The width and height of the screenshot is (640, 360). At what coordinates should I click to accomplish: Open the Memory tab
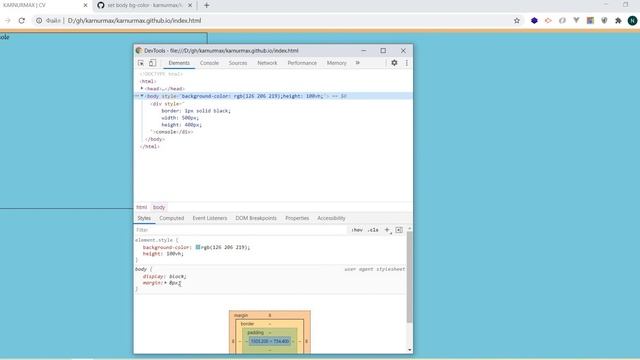pos(336,63)
